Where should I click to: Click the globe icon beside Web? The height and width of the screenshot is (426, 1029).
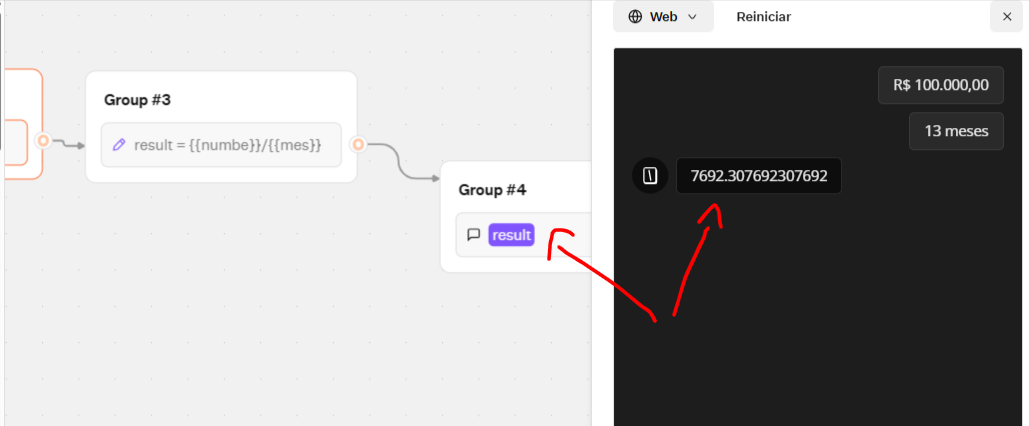[x=635, y=17]
